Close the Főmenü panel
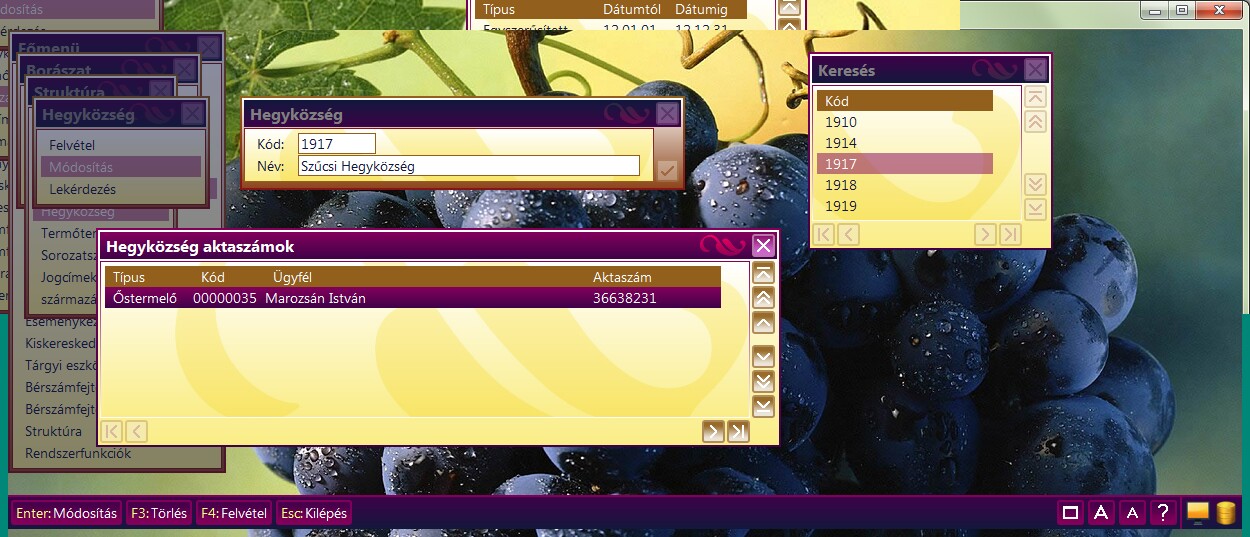The image size is (1250, 537). (209, 46)
